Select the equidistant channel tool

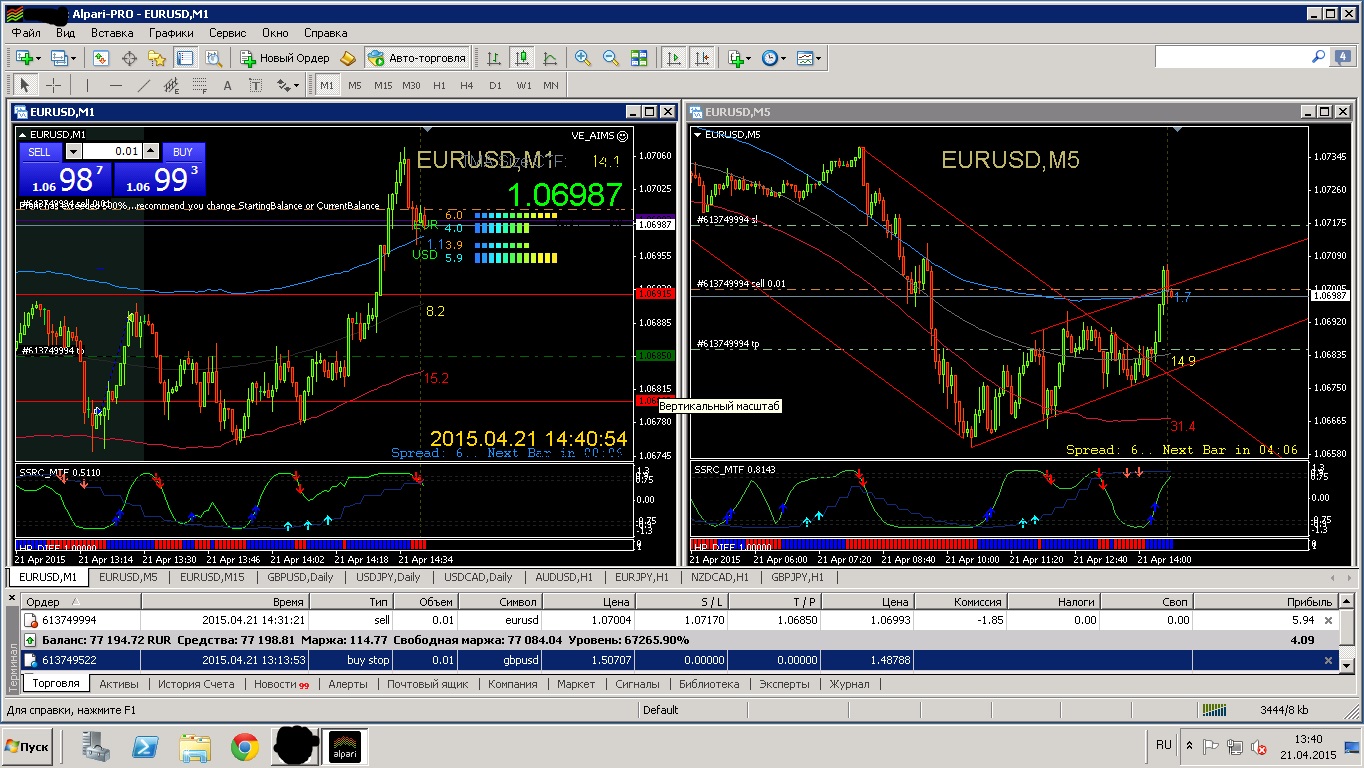coord(171,85)
